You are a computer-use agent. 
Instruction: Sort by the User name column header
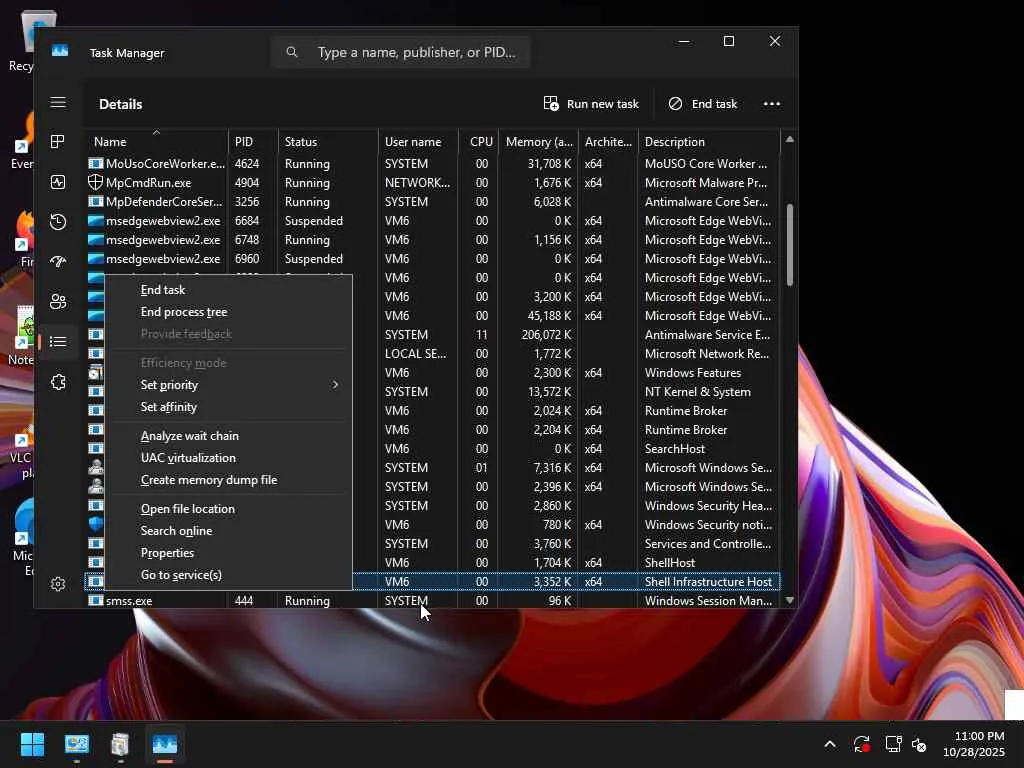click(x=418, y=142)
